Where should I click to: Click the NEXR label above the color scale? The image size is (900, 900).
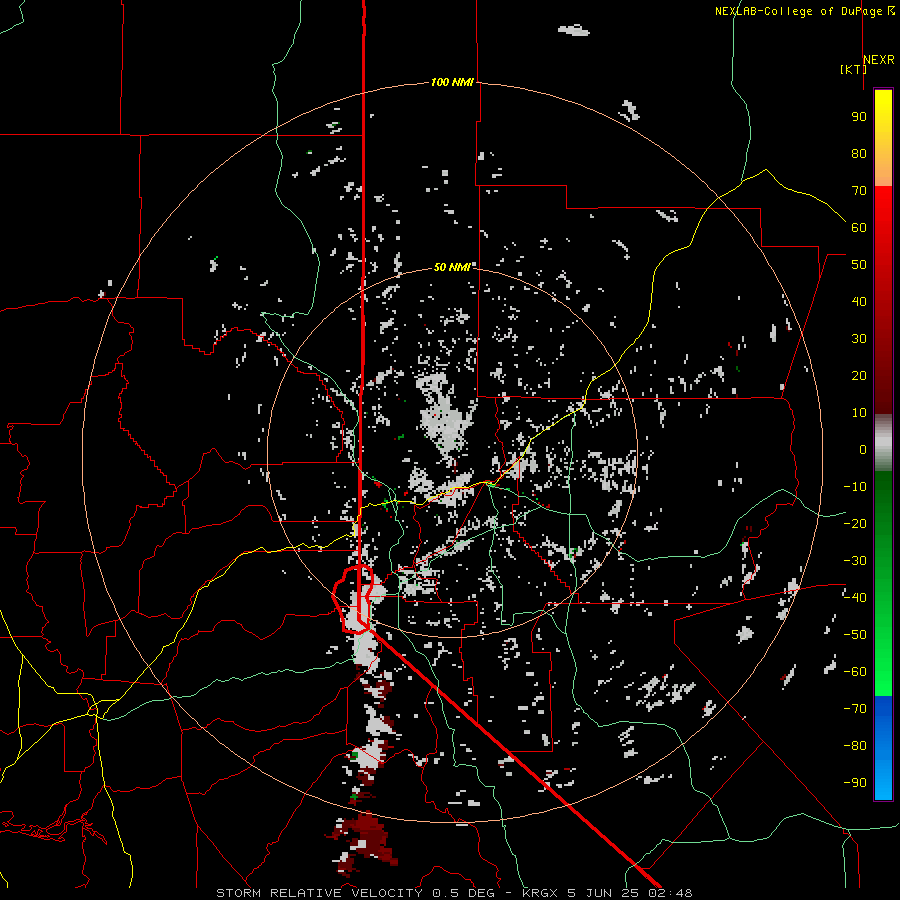(x=879, y=60)
